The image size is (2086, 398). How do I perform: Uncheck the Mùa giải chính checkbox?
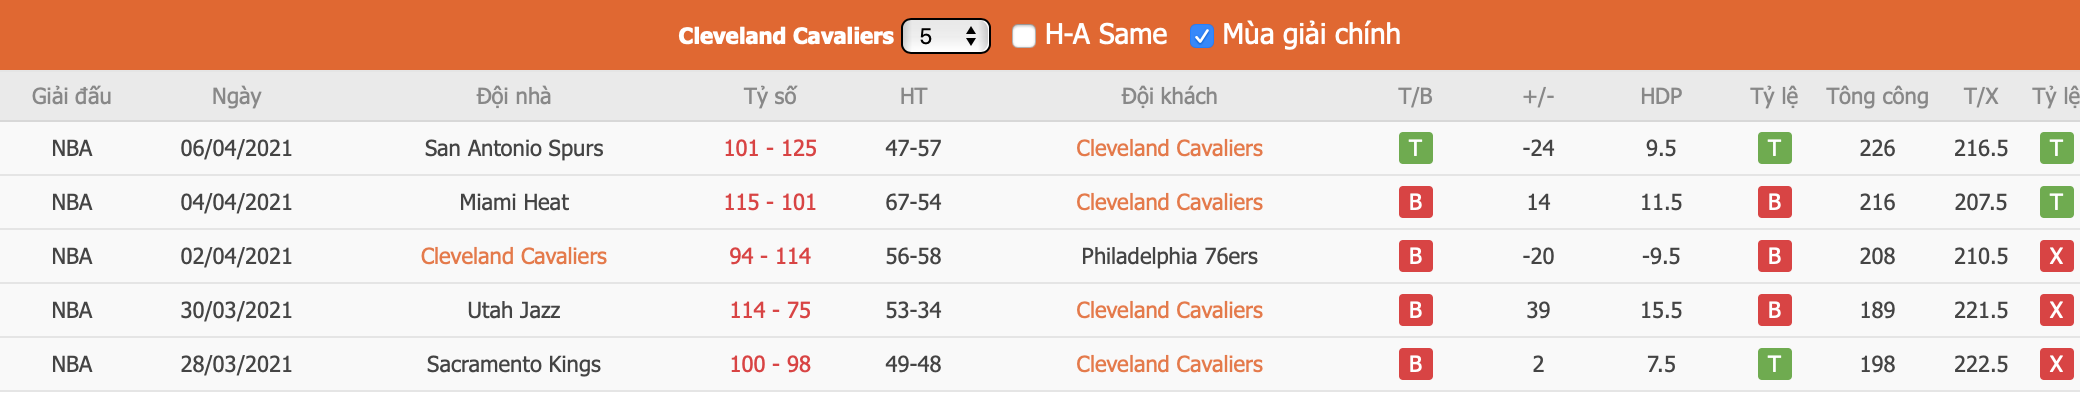tap(1201, 36)
